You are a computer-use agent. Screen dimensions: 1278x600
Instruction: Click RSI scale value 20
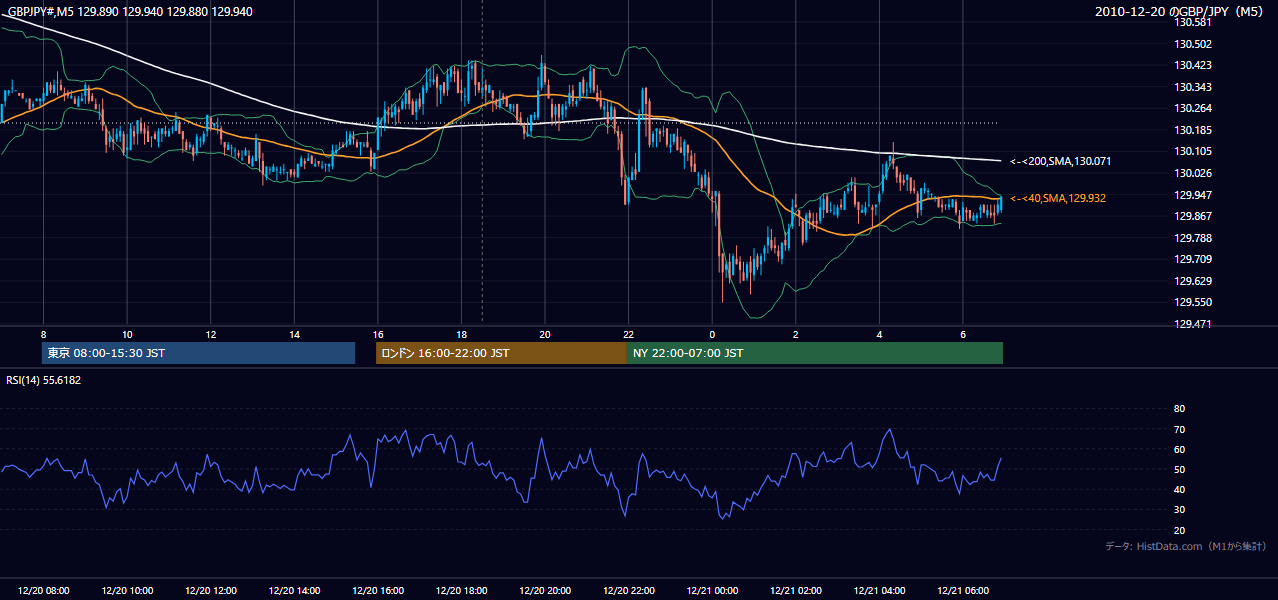(x=1179, y=531)
